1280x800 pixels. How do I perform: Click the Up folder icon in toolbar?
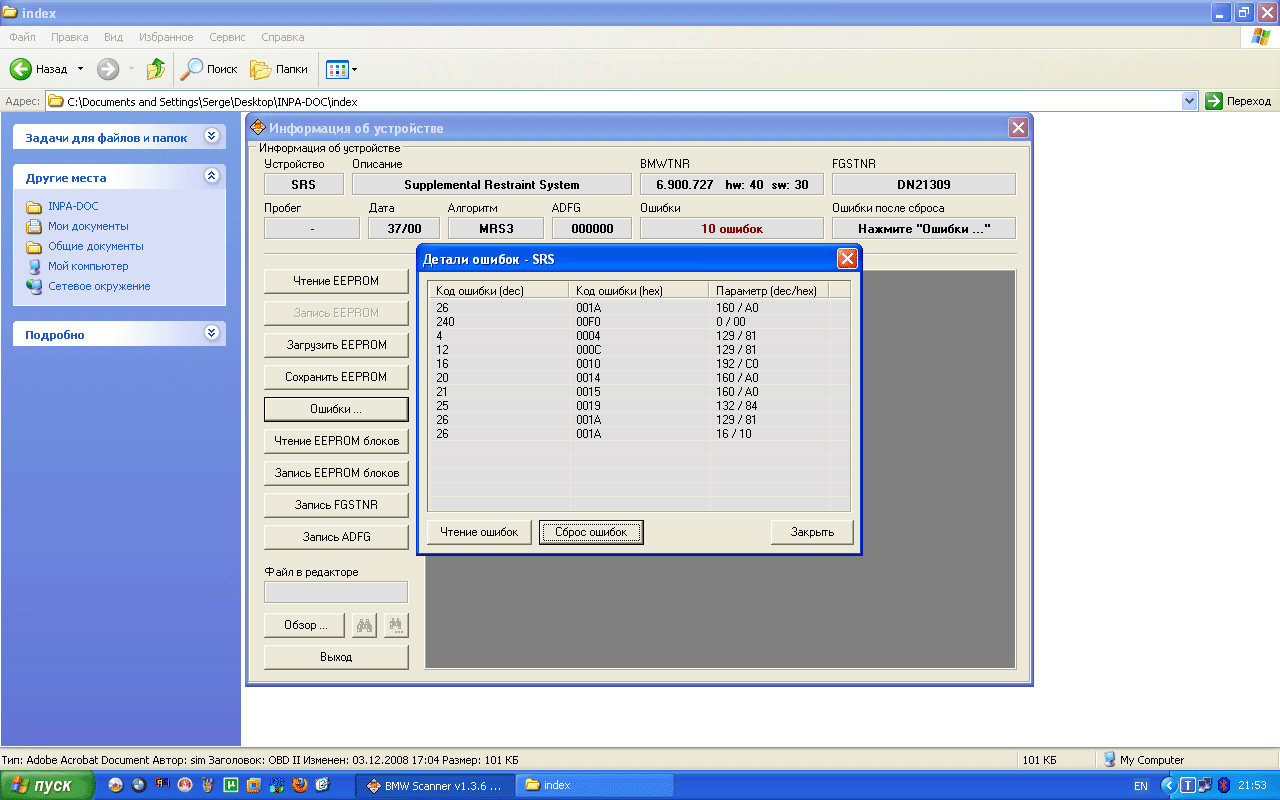coord(155,69)
